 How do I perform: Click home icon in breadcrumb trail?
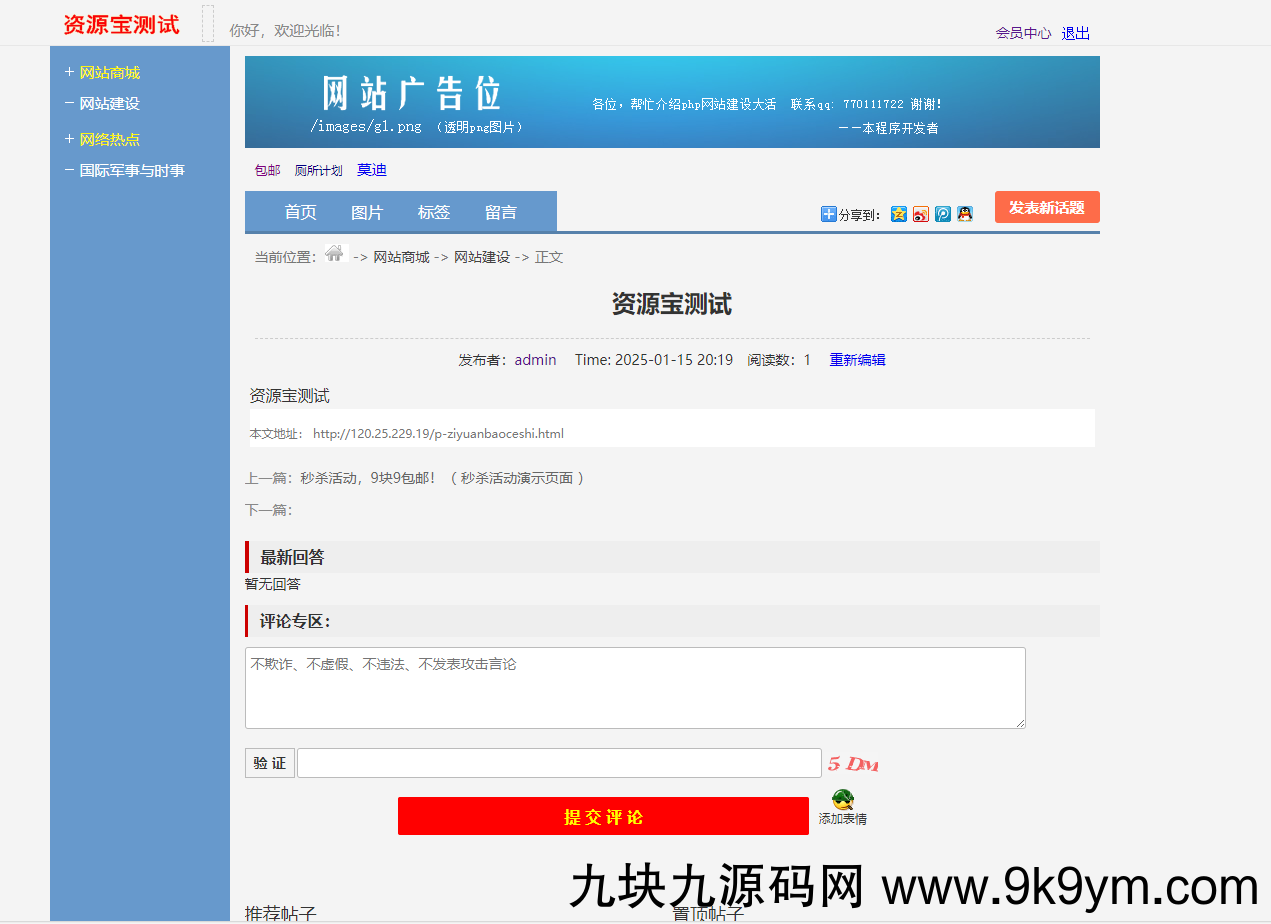point(334,254)
